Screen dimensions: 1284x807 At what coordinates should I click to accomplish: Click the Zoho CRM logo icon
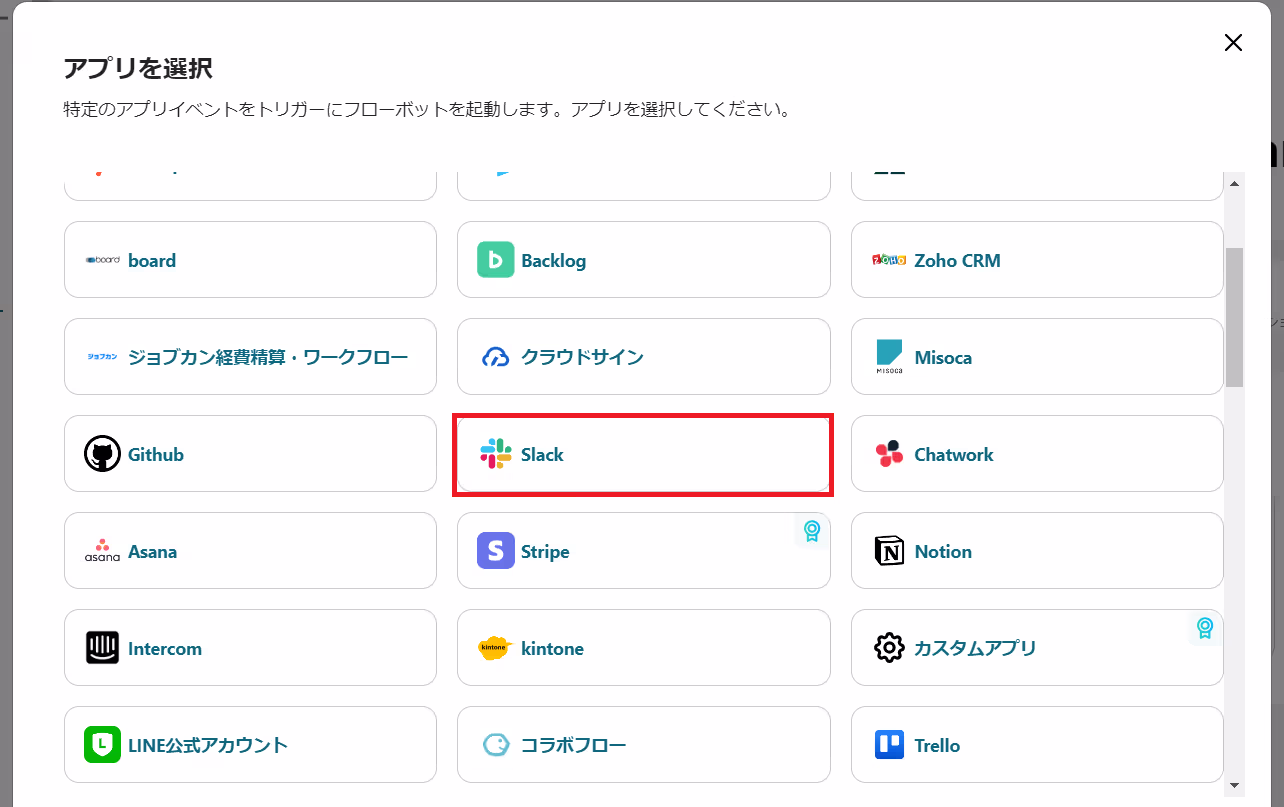889,260
